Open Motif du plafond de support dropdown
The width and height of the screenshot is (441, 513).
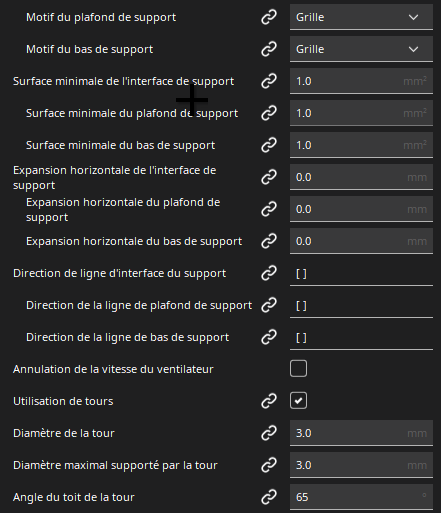(x=361, y=17)
